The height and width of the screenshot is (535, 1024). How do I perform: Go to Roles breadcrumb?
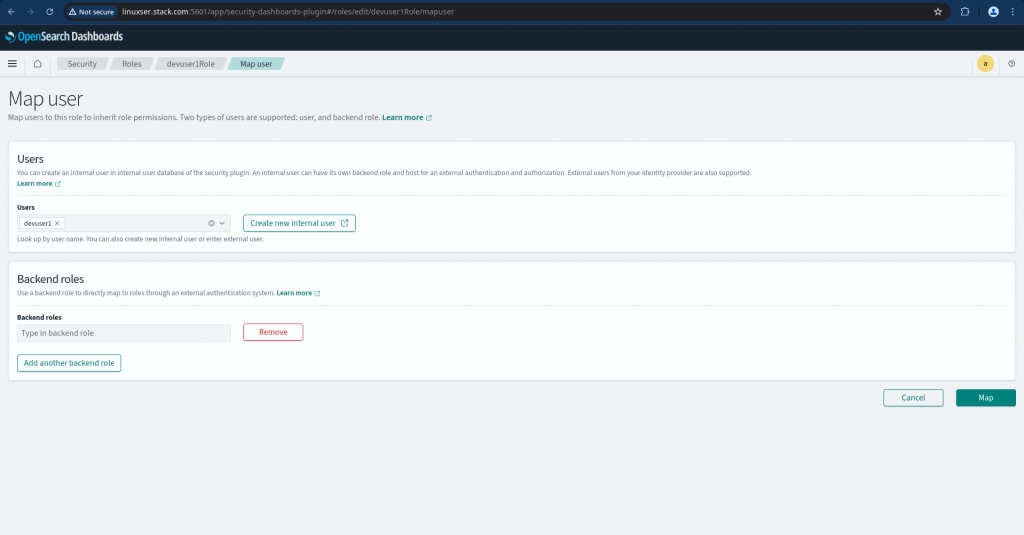(x=132, y=64)
